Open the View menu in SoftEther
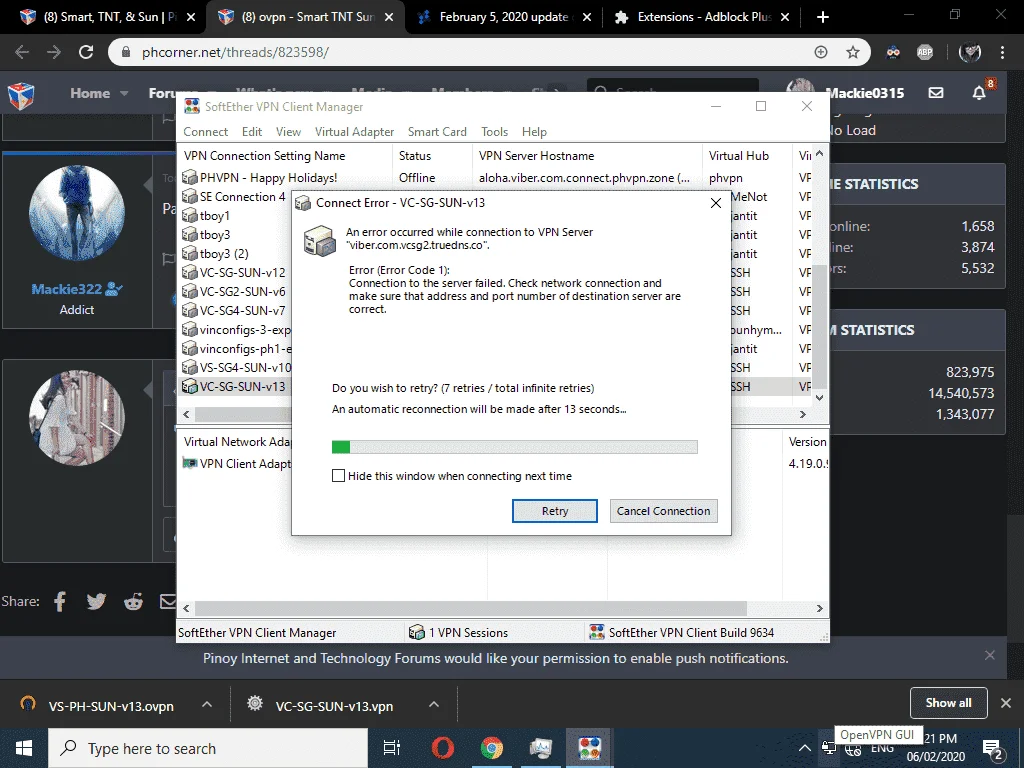 pos(288,132)
